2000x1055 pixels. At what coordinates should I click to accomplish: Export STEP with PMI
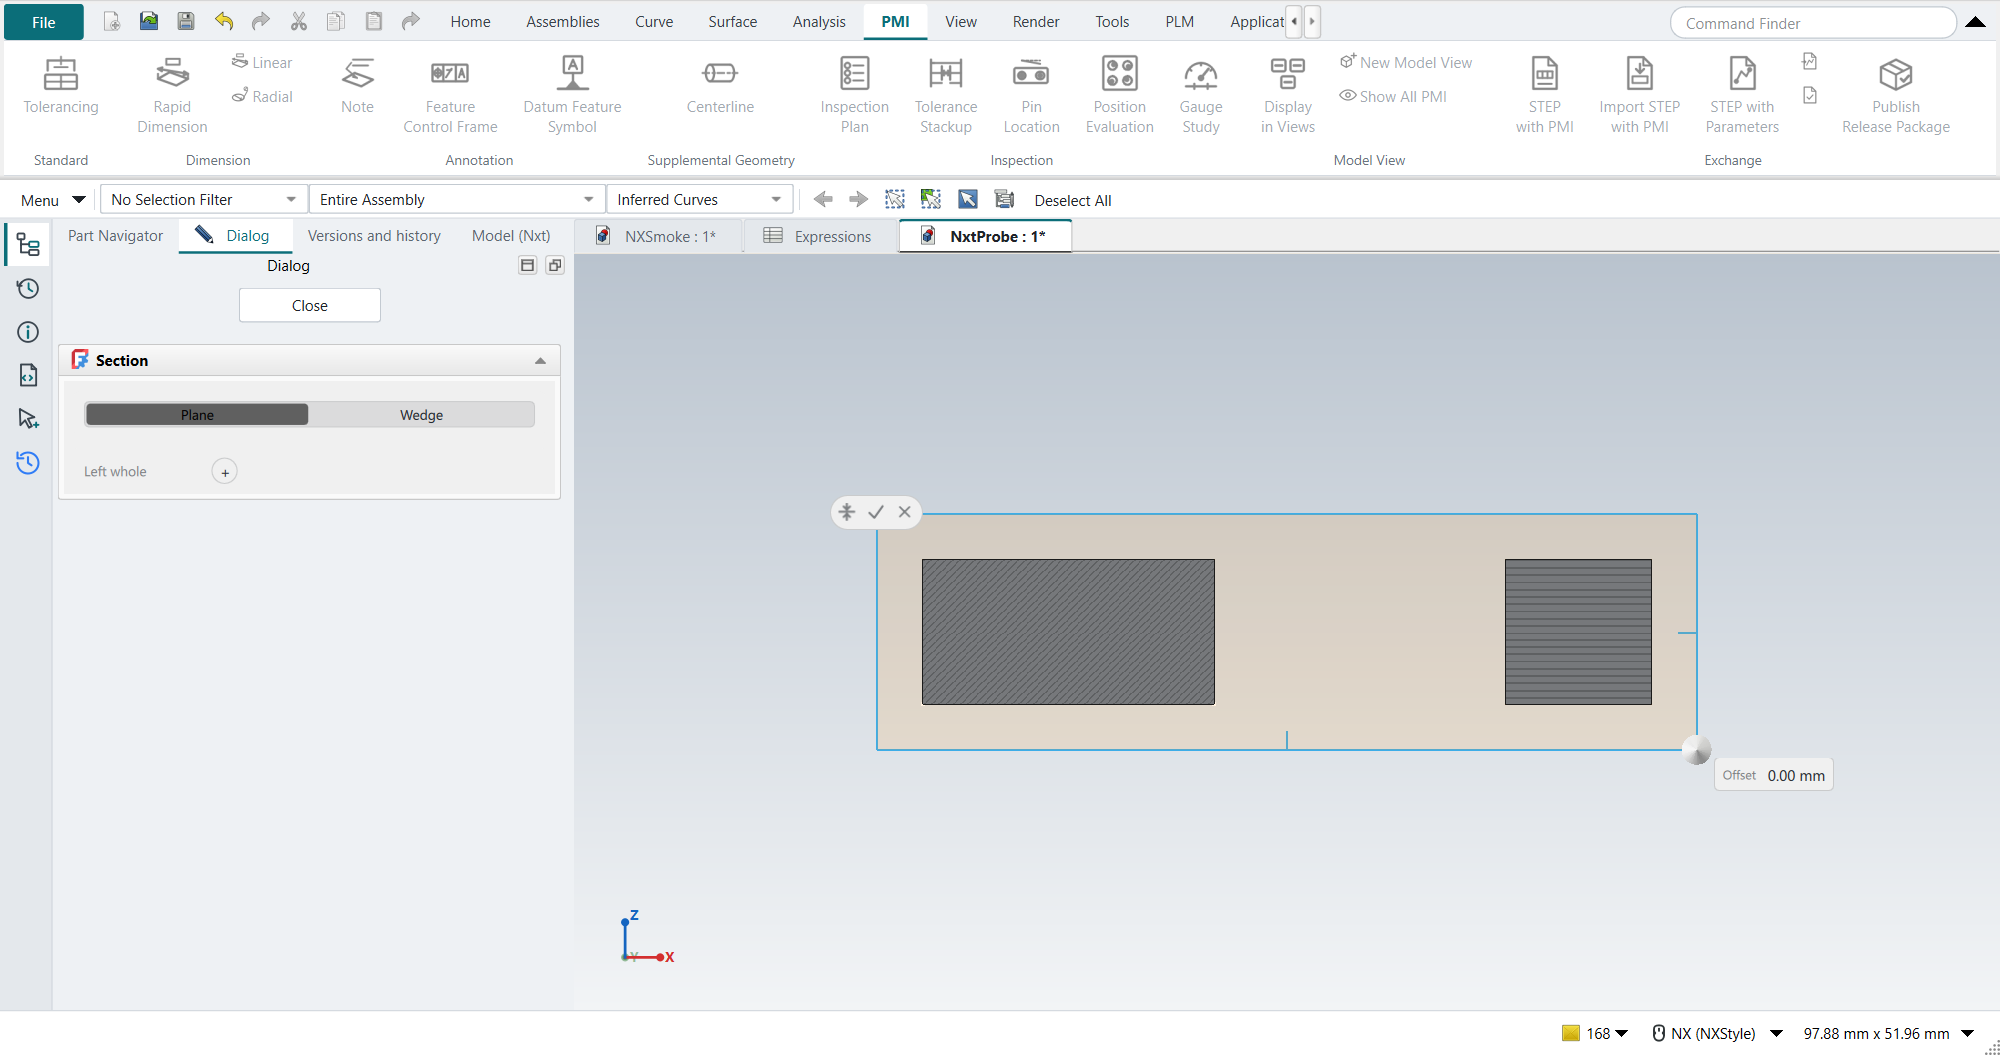1544,95
